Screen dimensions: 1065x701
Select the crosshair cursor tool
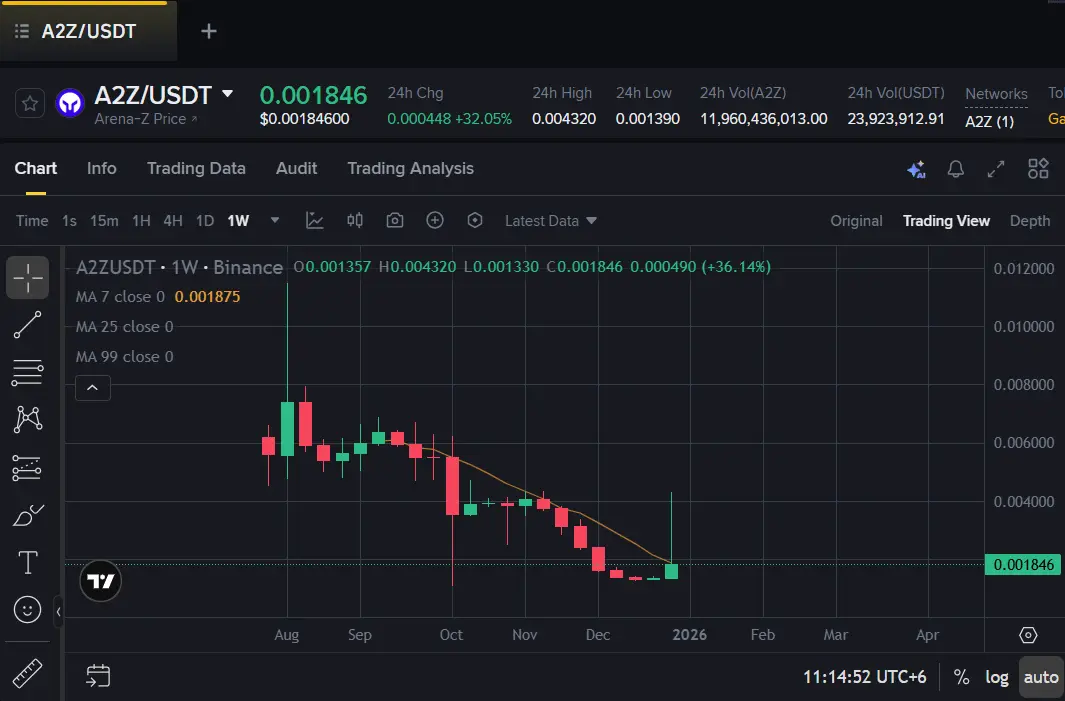pyautogui.click(x=28, y=278)
